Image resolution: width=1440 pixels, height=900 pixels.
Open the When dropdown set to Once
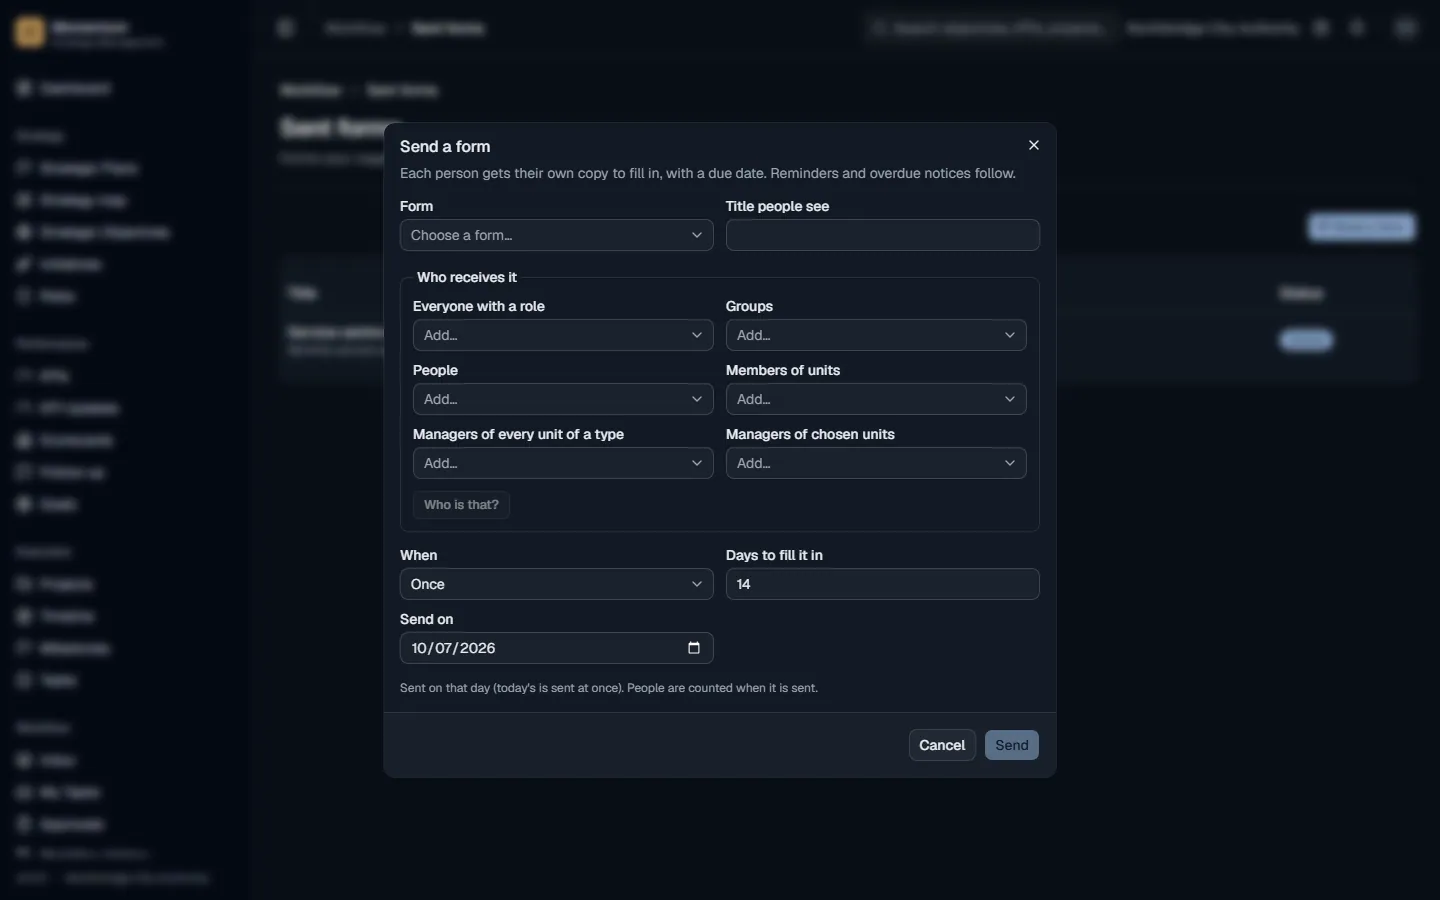pos(556,584)
